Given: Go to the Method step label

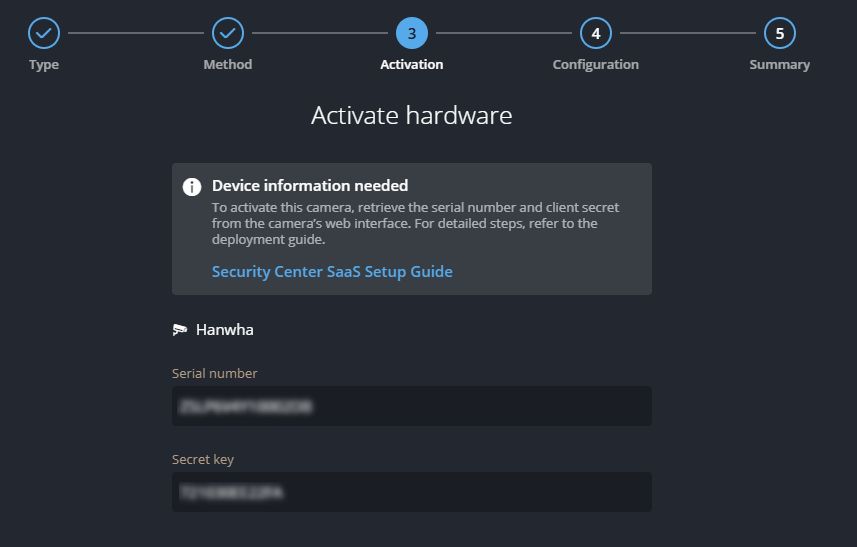Looking at the screenshot, I should click(228, 65).
